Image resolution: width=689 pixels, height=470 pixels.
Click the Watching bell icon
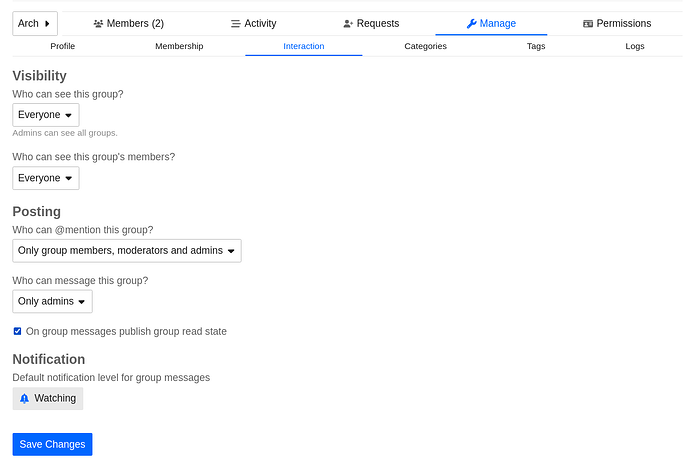[x=25, y=398]
